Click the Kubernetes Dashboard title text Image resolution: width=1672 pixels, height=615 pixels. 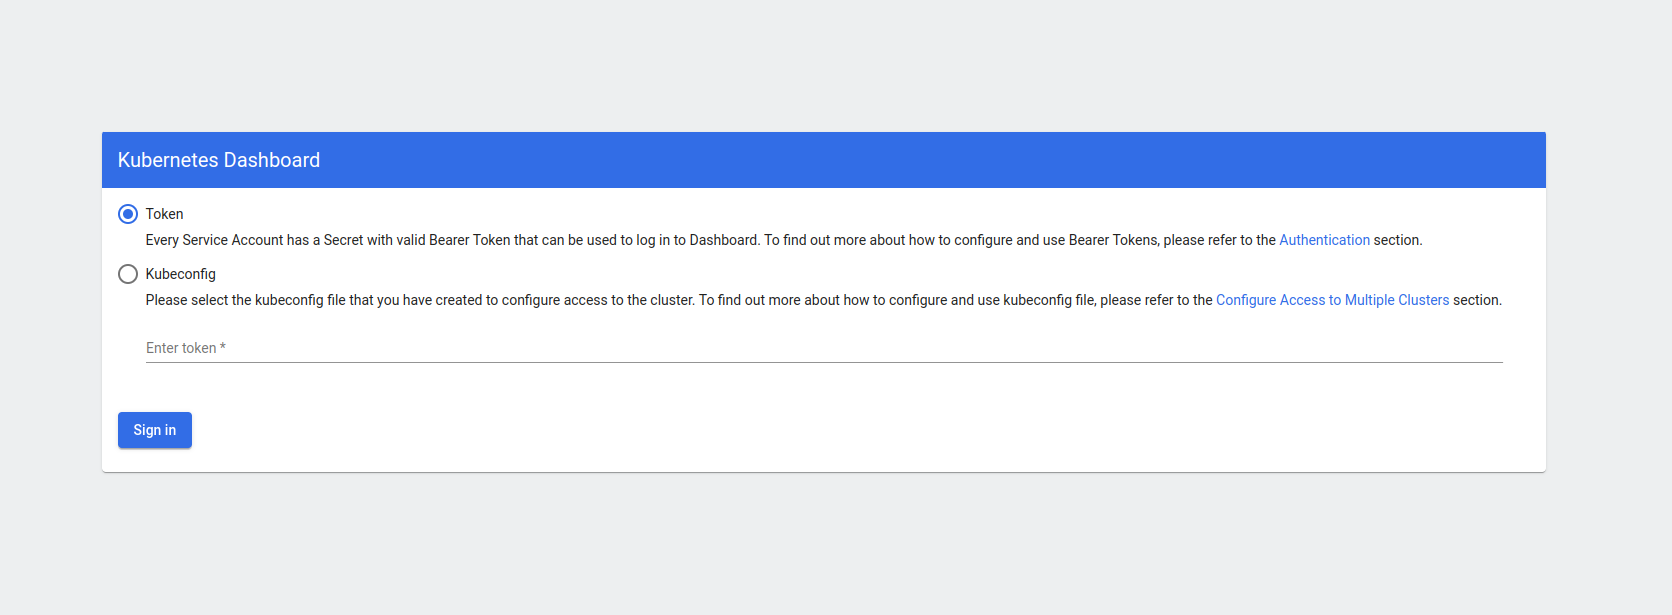(x=219, y=160)
